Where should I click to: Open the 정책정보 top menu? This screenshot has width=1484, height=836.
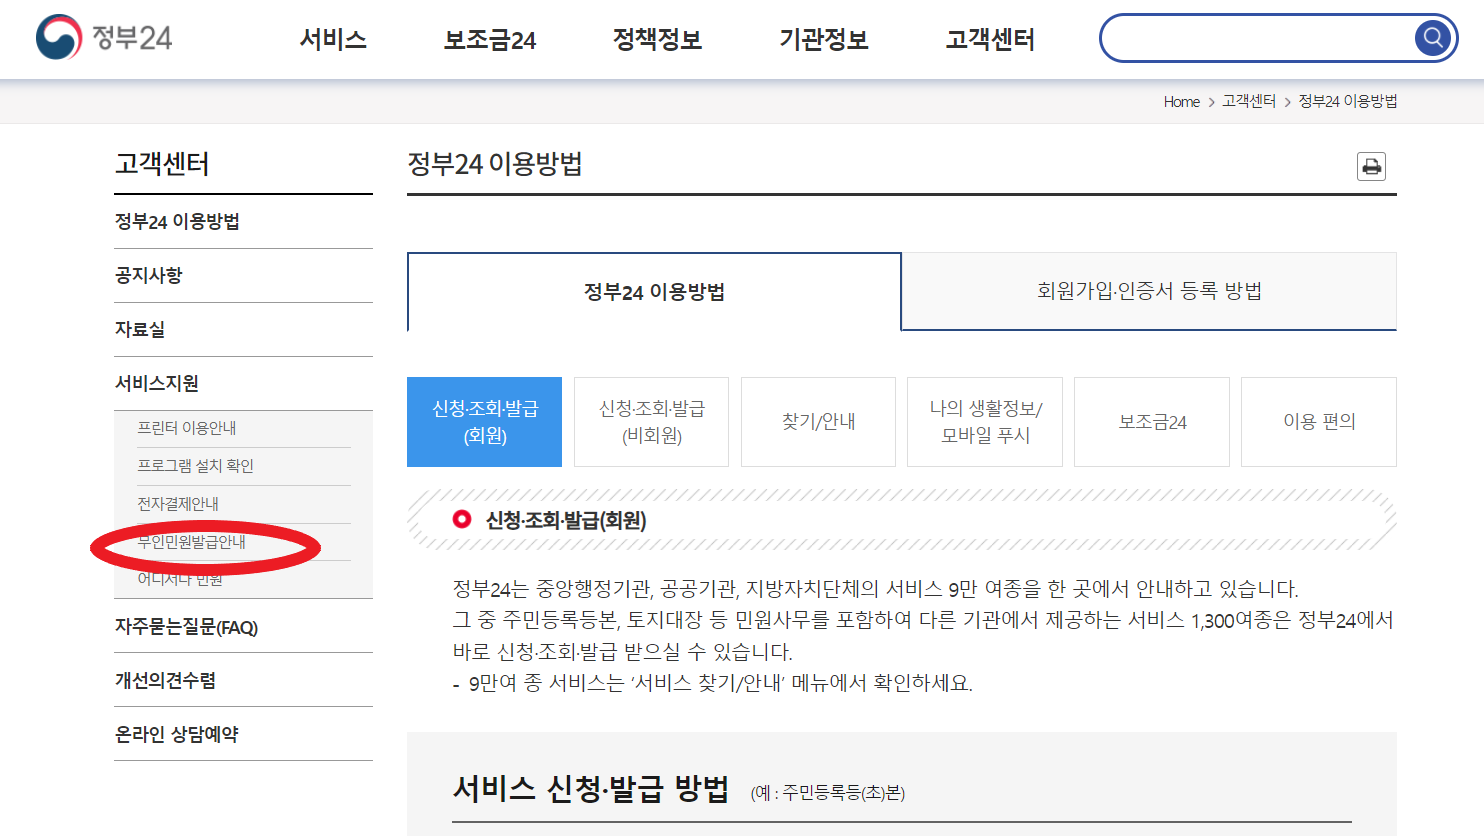tap(657, 39)
